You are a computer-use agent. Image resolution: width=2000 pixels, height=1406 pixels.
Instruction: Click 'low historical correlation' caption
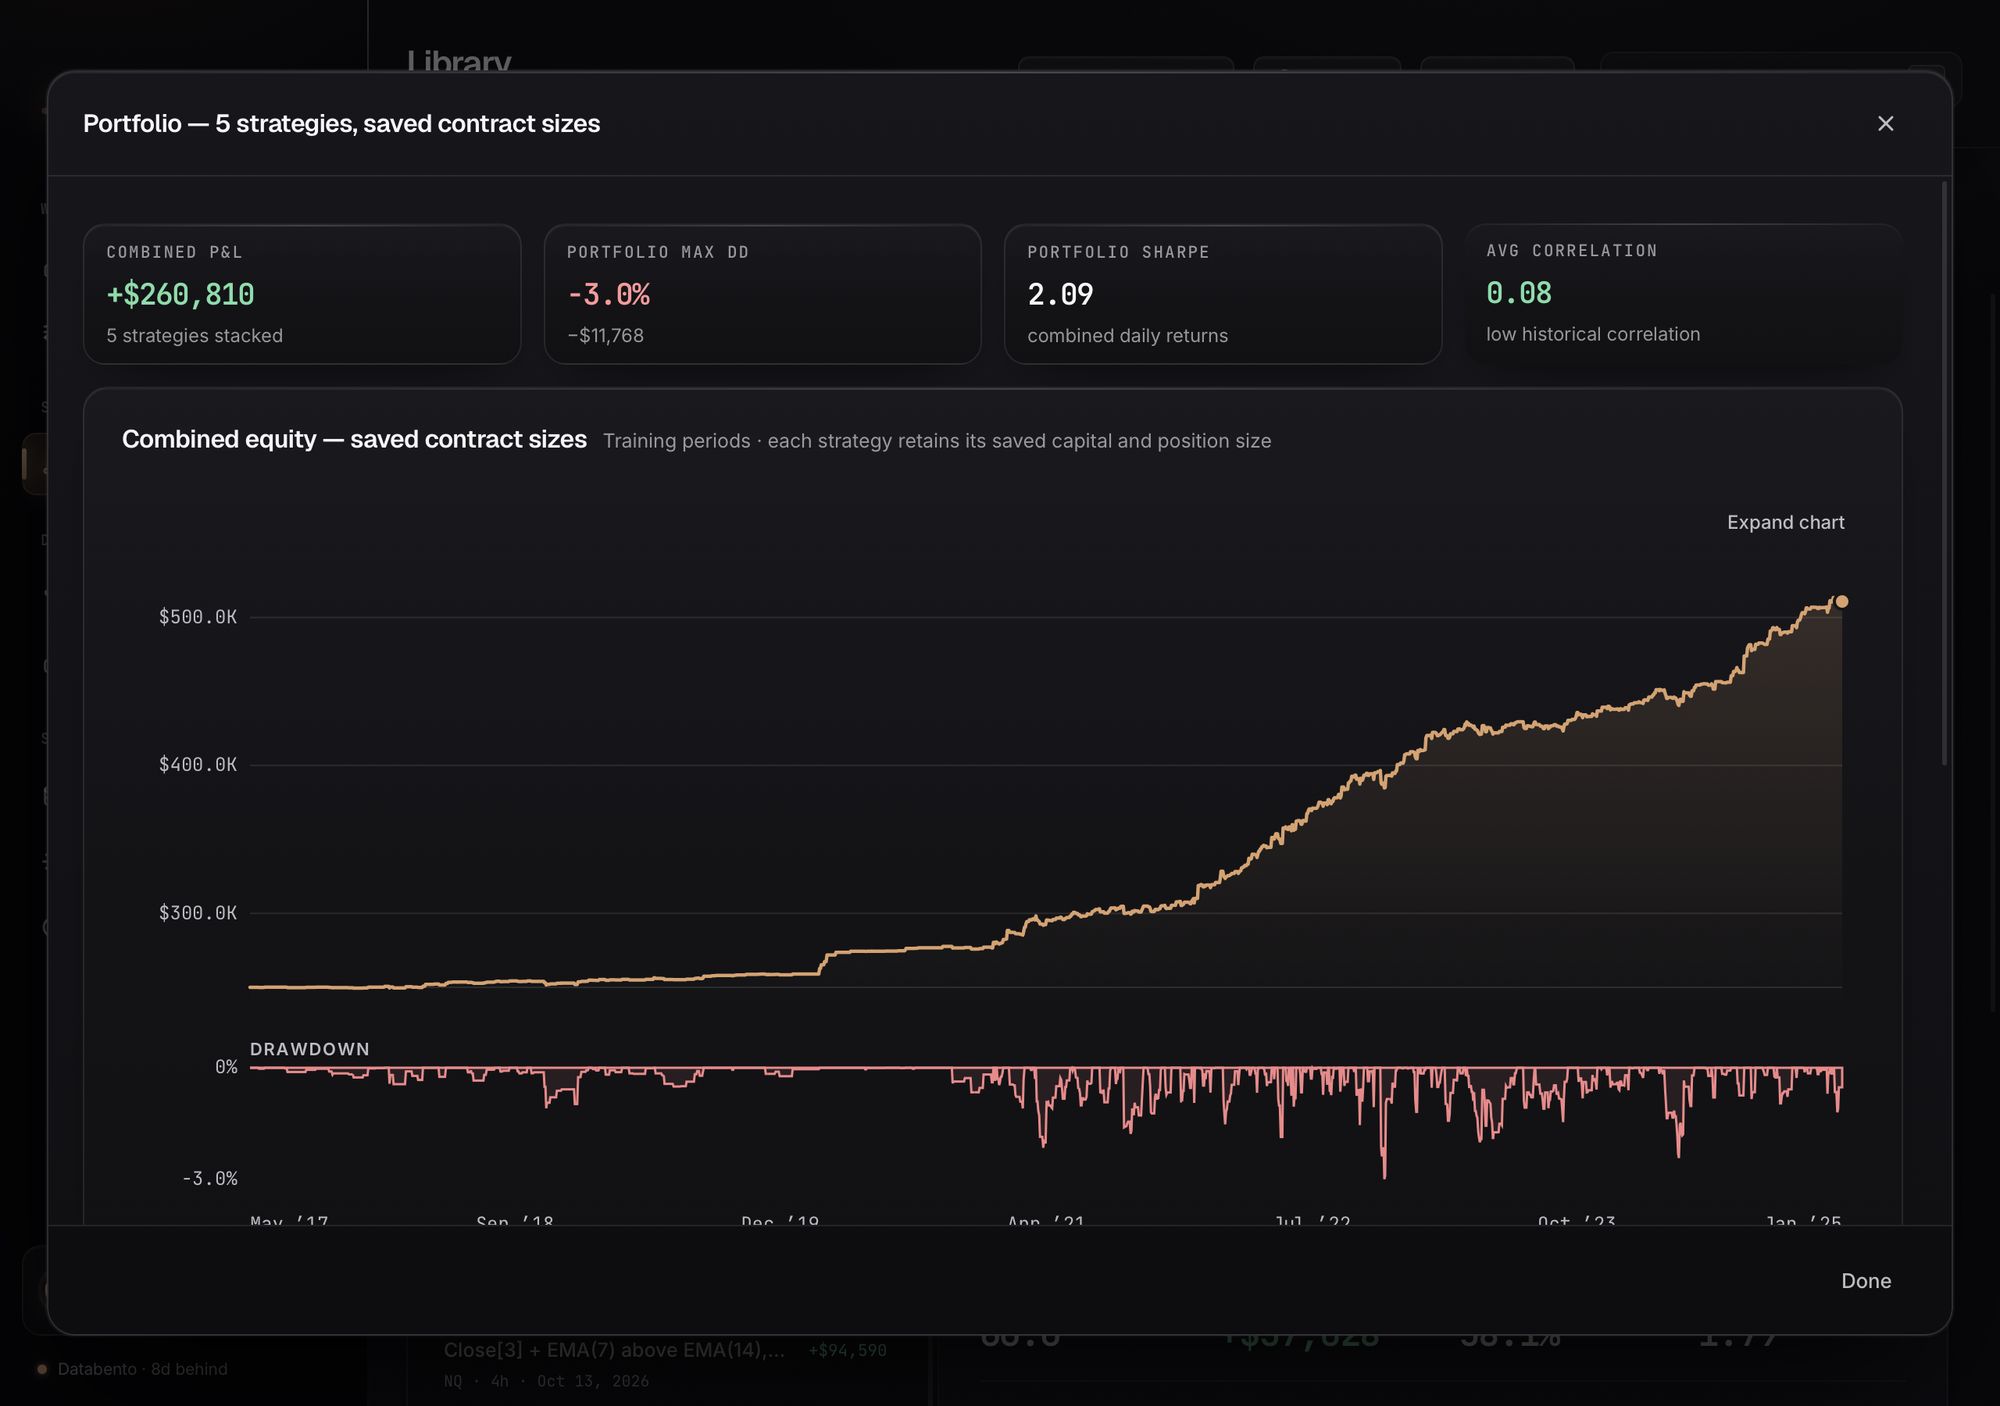pos(1592,334)
